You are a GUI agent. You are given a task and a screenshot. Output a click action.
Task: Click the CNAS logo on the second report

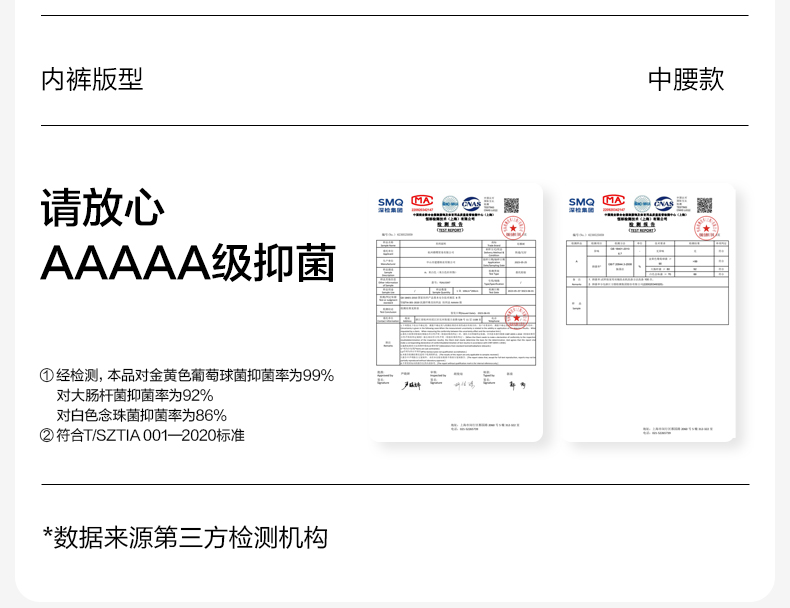click(664, 204)
